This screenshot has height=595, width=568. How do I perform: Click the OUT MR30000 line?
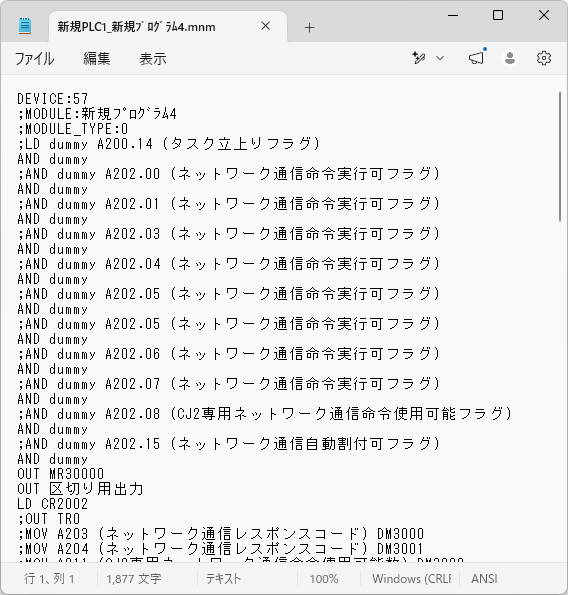(x=60, y=474)
